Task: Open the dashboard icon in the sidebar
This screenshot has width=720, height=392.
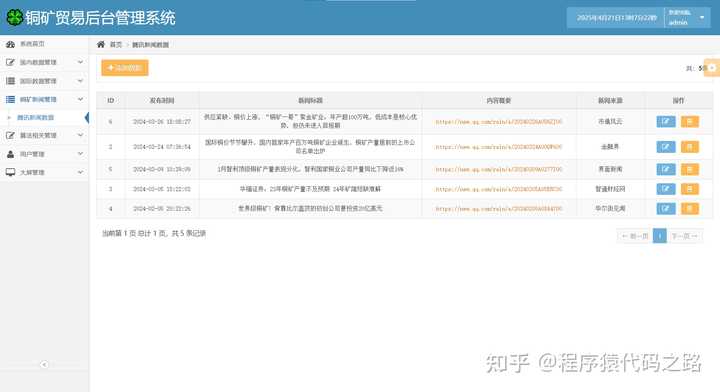Action: tap(10, 44)
